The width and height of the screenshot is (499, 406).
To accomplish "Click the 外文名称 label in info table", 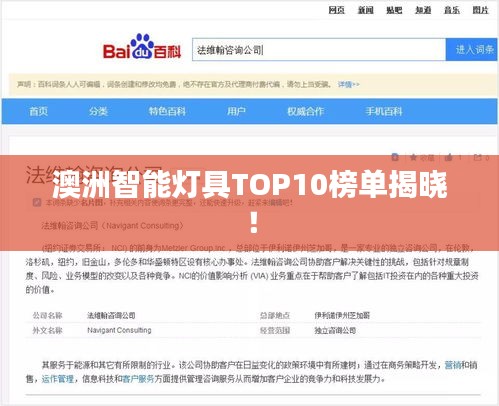I will click(x=47, y=331).
